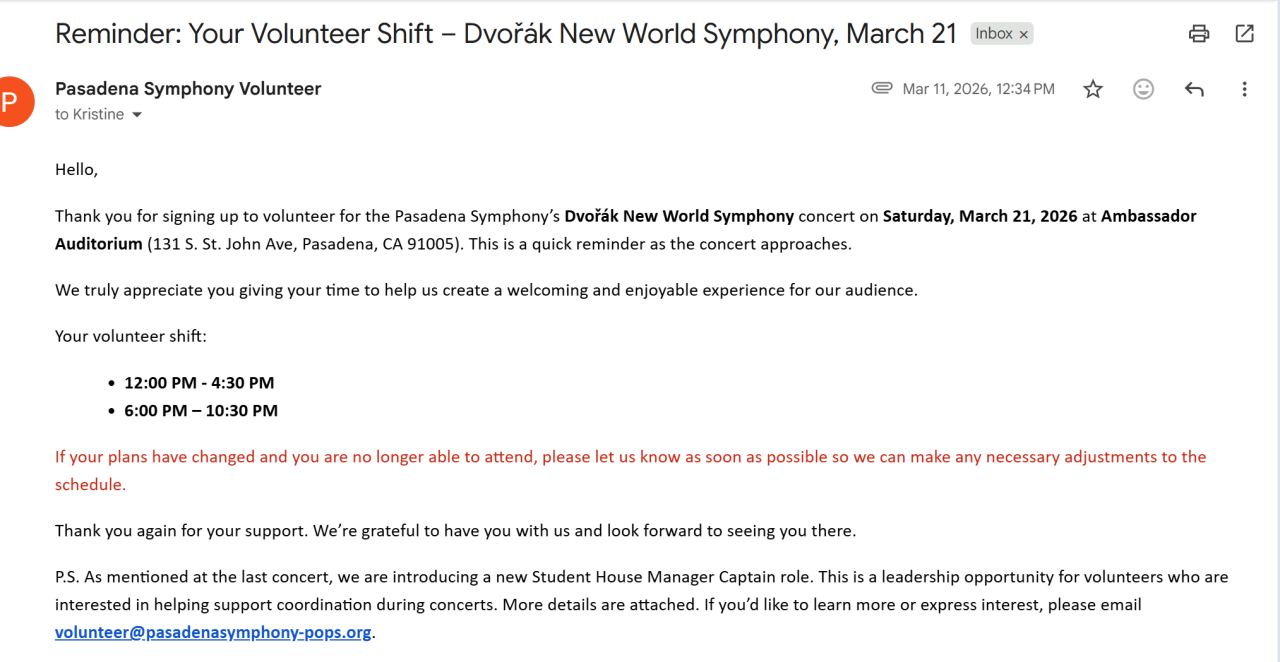Screen dimensions: 1280x662
Task: Open the email in a new window
Action: click(x=1244, y=34)
